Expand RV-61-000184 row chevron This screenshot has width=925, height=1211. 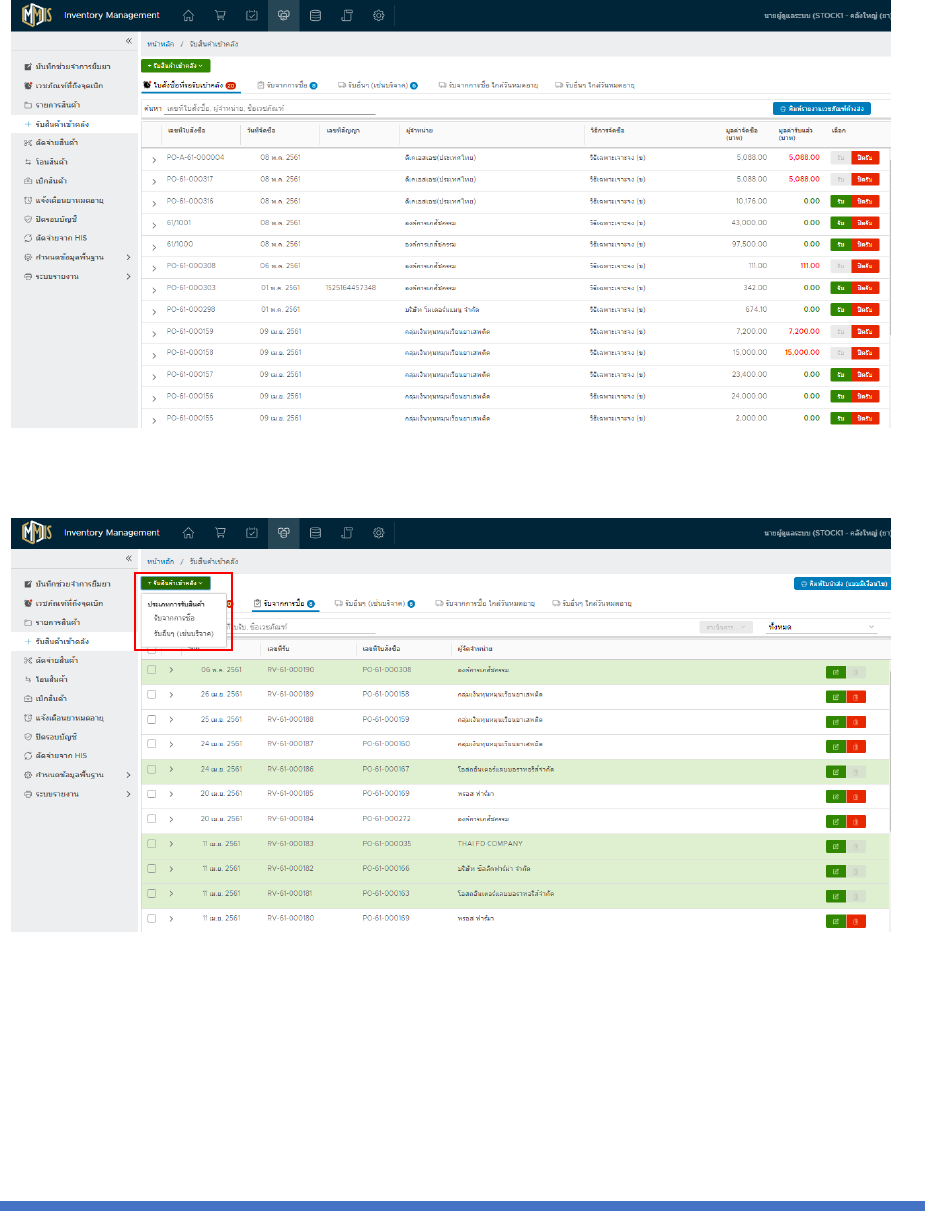tap(172, 818)
